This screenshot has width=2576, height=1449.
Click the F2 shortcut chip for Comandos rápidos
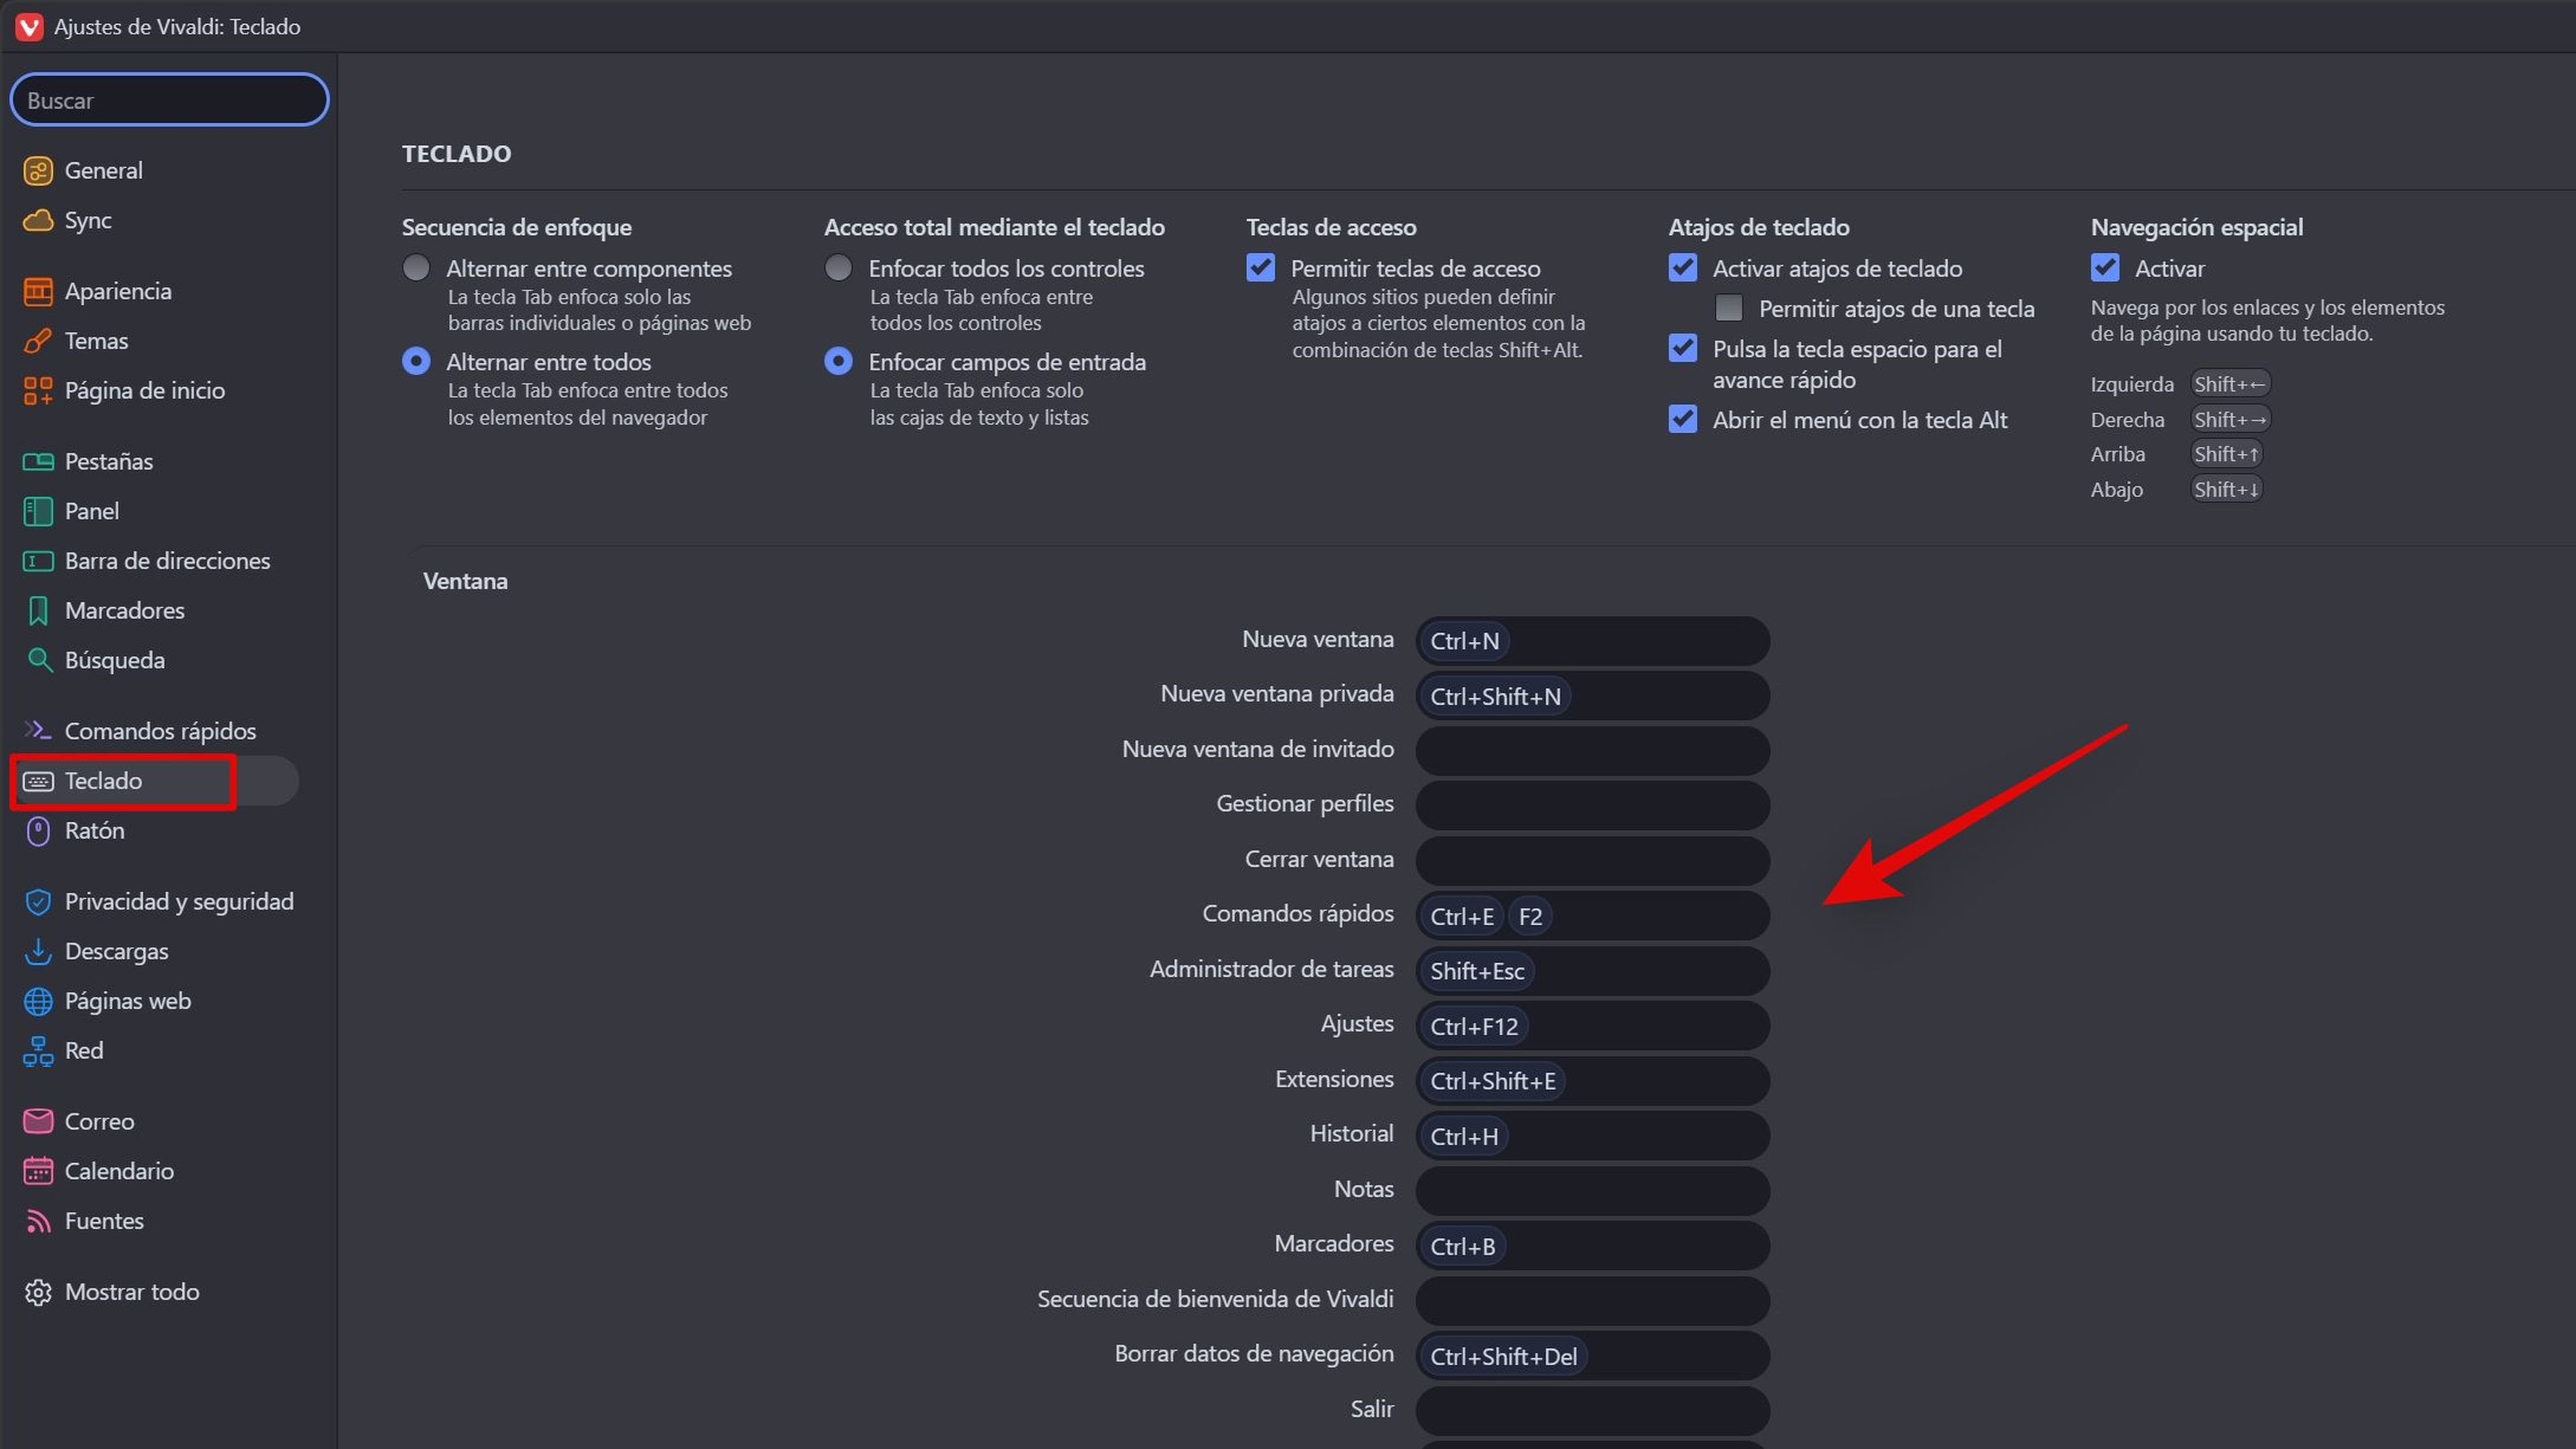(1530, 916)
